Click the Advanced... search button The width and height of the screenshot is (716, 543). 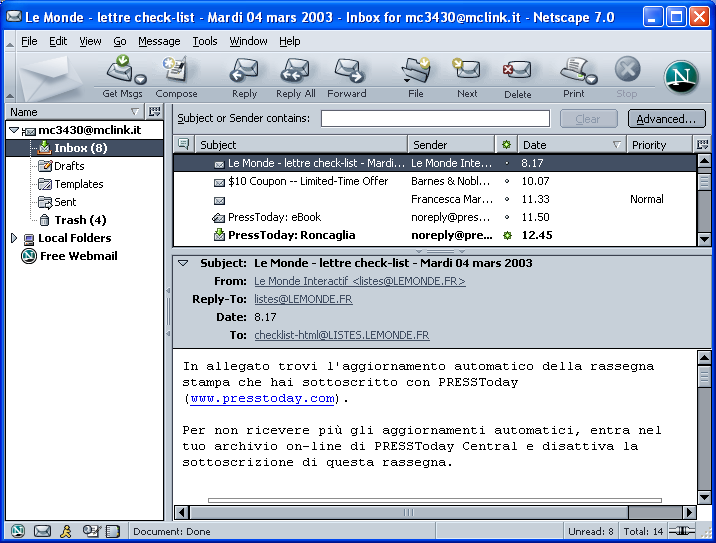666,119
